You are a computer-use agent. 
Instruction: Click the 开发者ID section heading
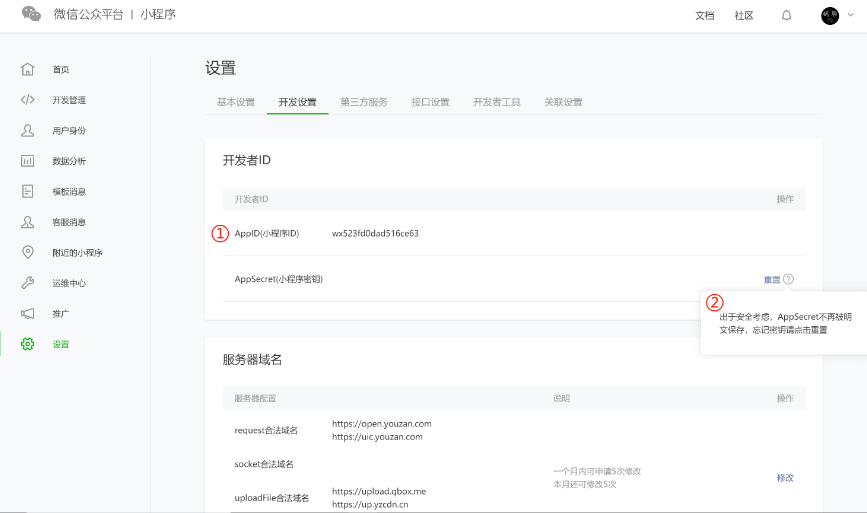[x=247, y=160]
